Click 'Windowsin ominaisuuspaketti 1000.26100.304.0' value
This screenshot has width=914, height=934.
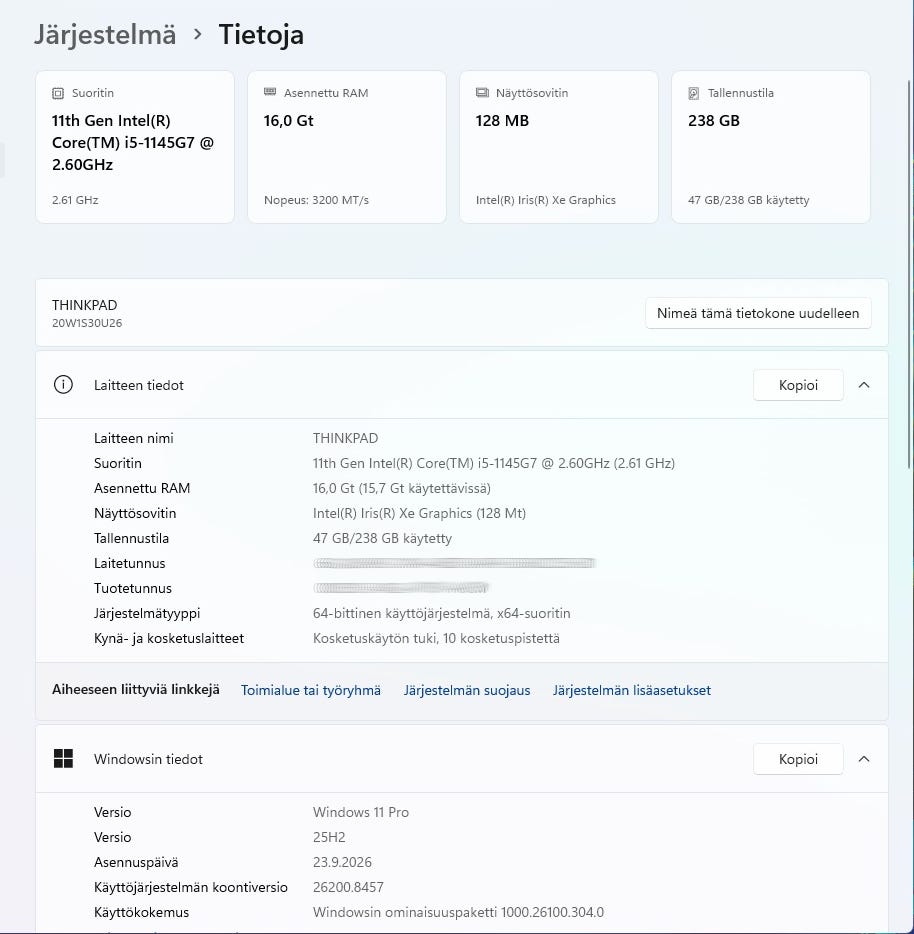458,913
